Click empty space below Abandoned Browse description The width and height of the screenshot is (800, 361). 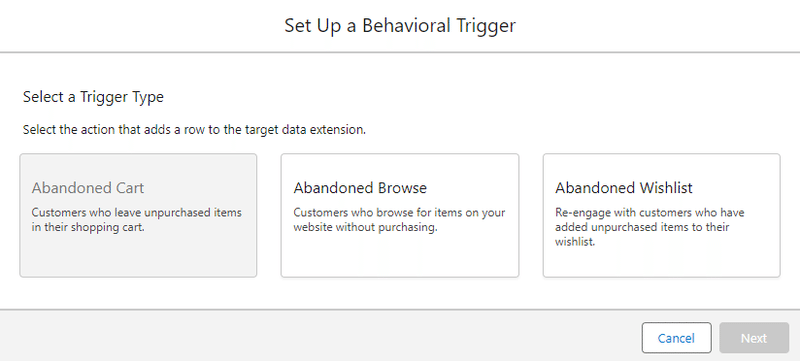coord(399,257)
